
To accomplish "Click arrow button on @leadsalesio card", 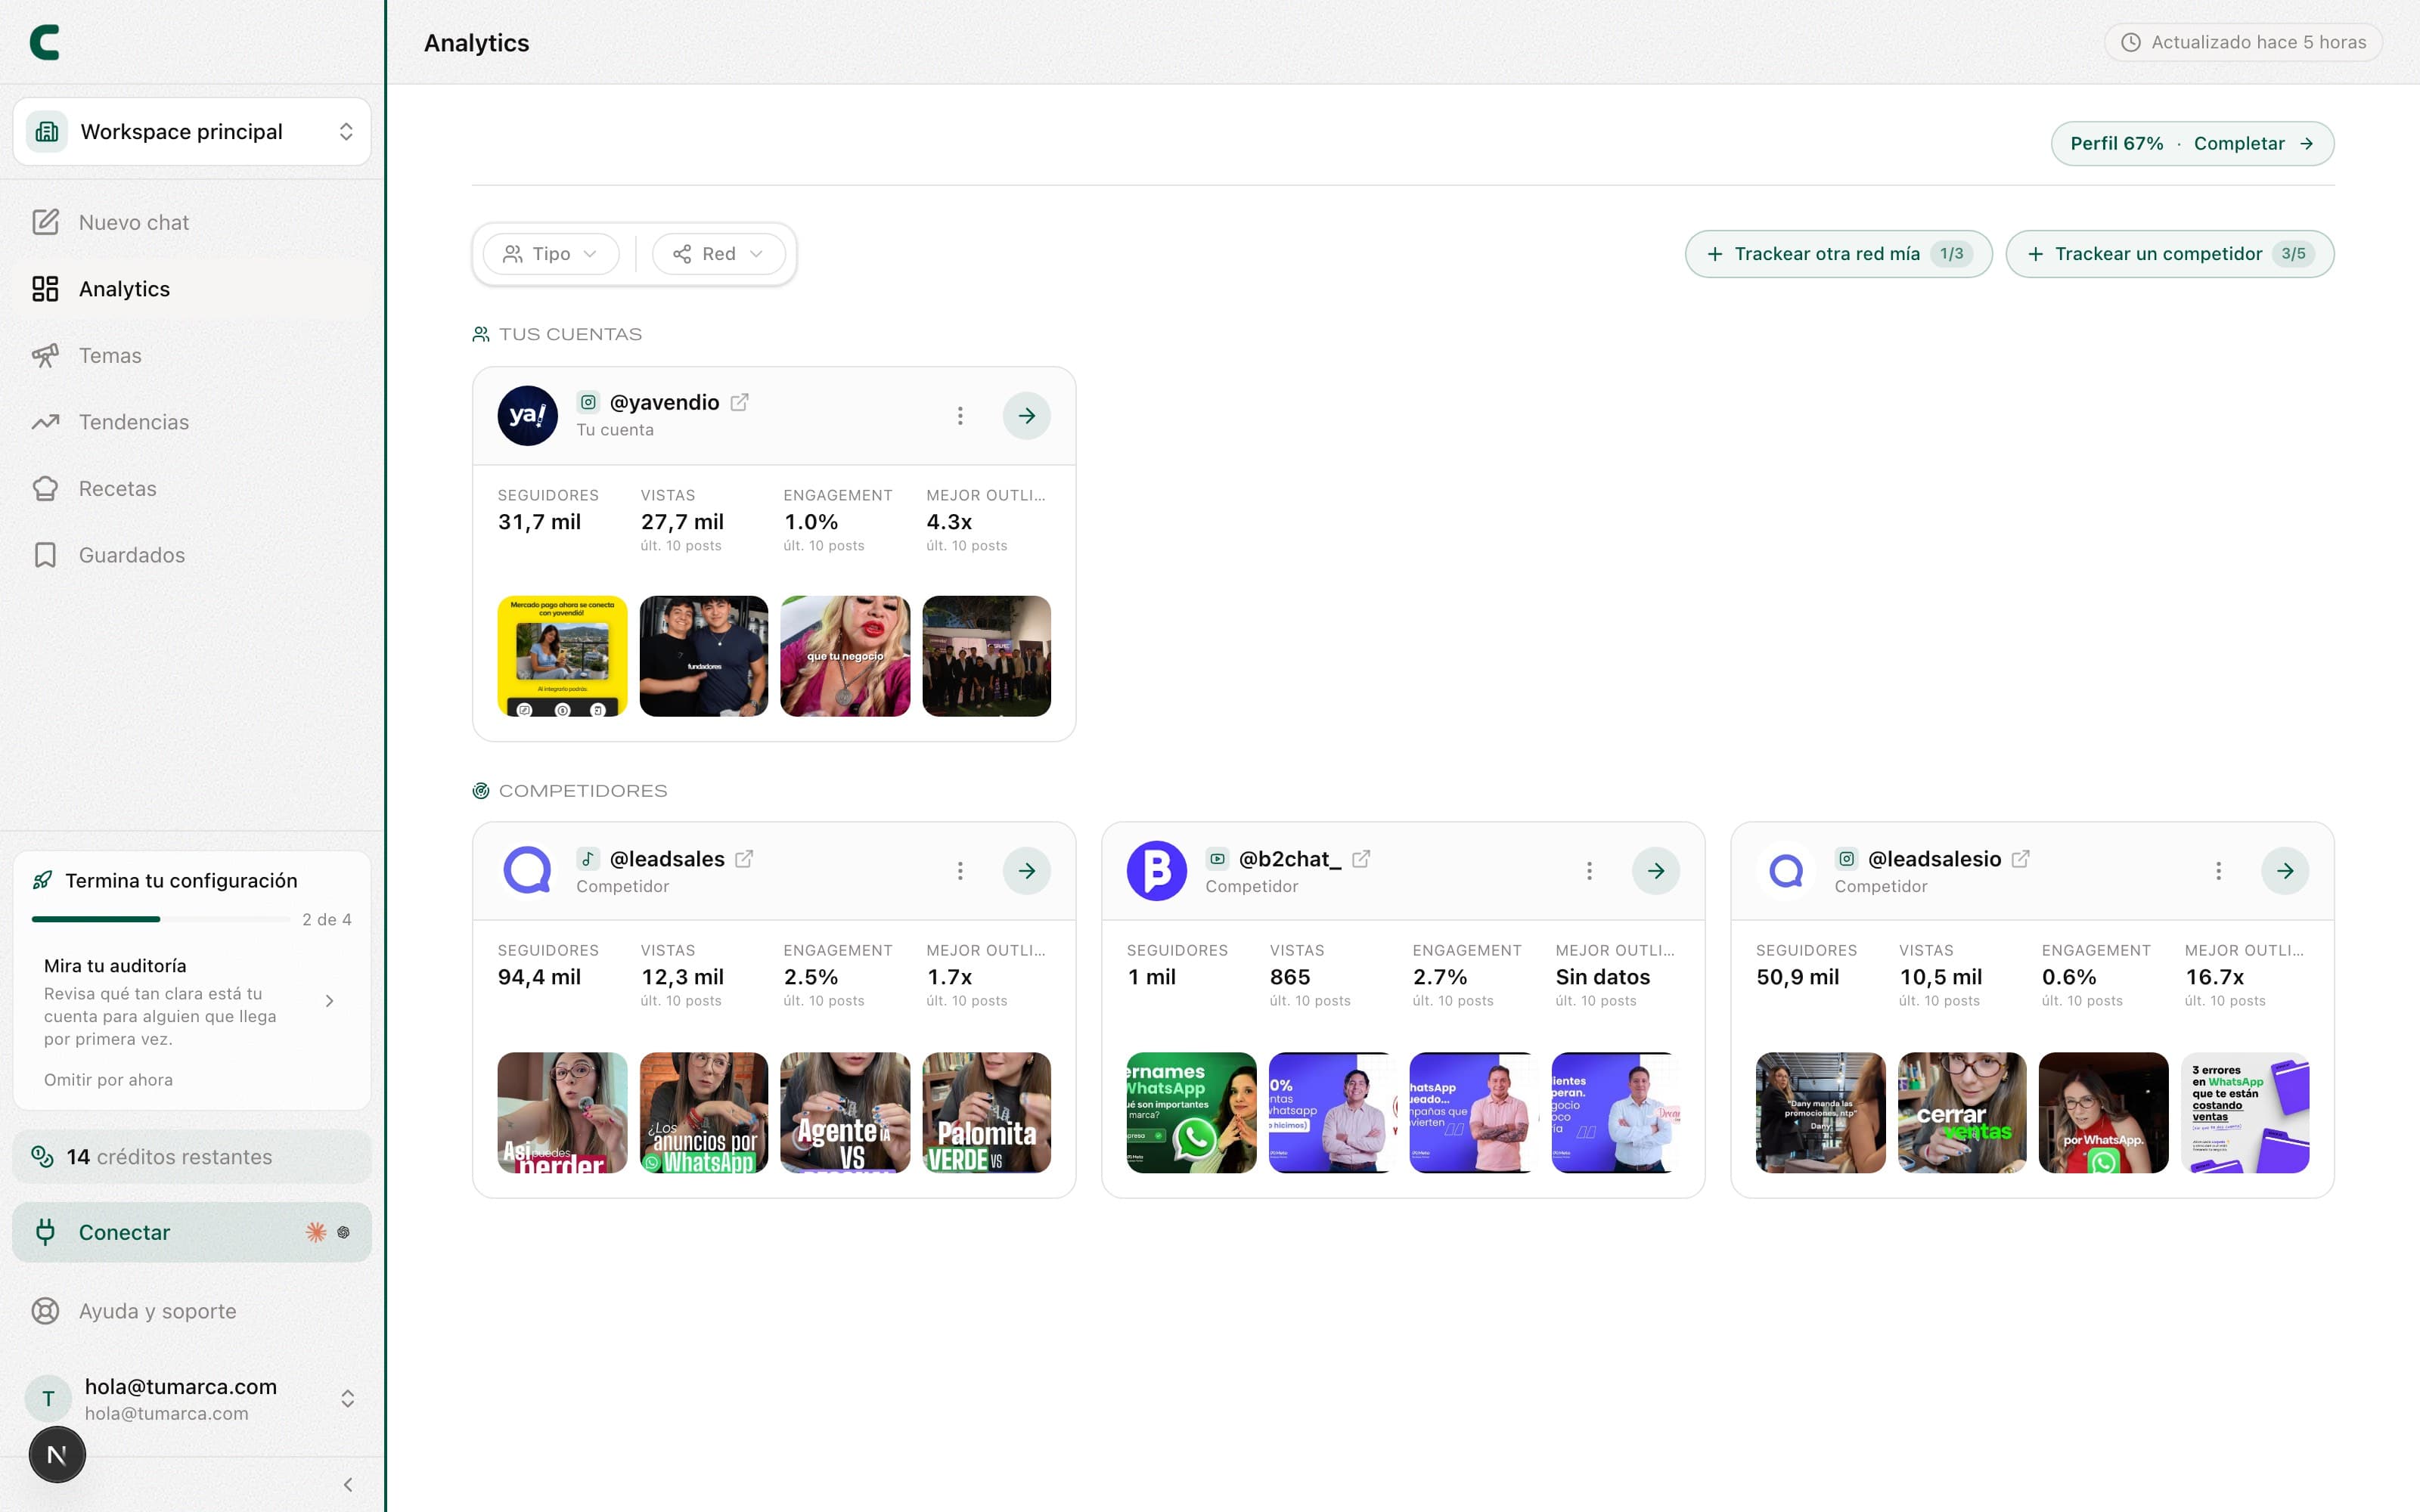I will 2285,871.
